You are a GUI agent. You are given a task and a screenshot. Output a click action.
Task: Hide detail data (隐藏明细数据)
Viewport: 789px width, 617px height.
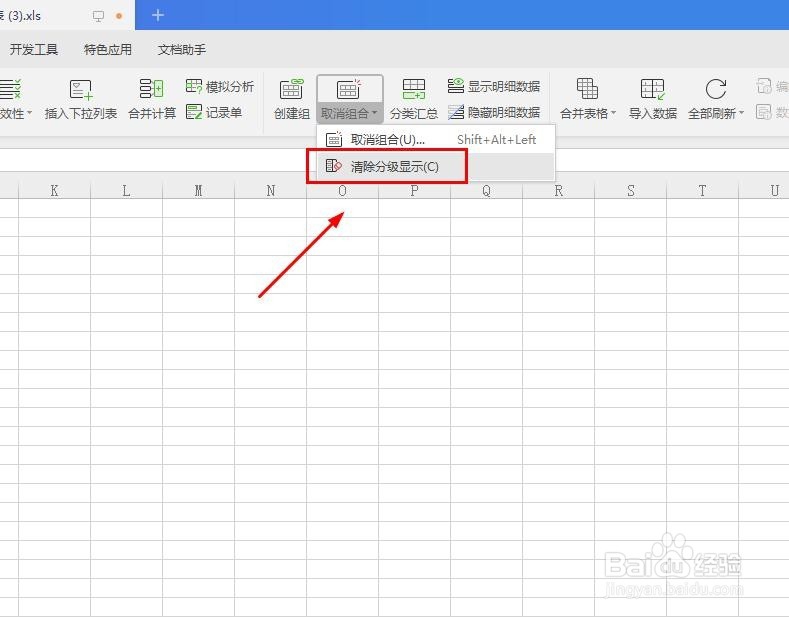coord(494,112)
